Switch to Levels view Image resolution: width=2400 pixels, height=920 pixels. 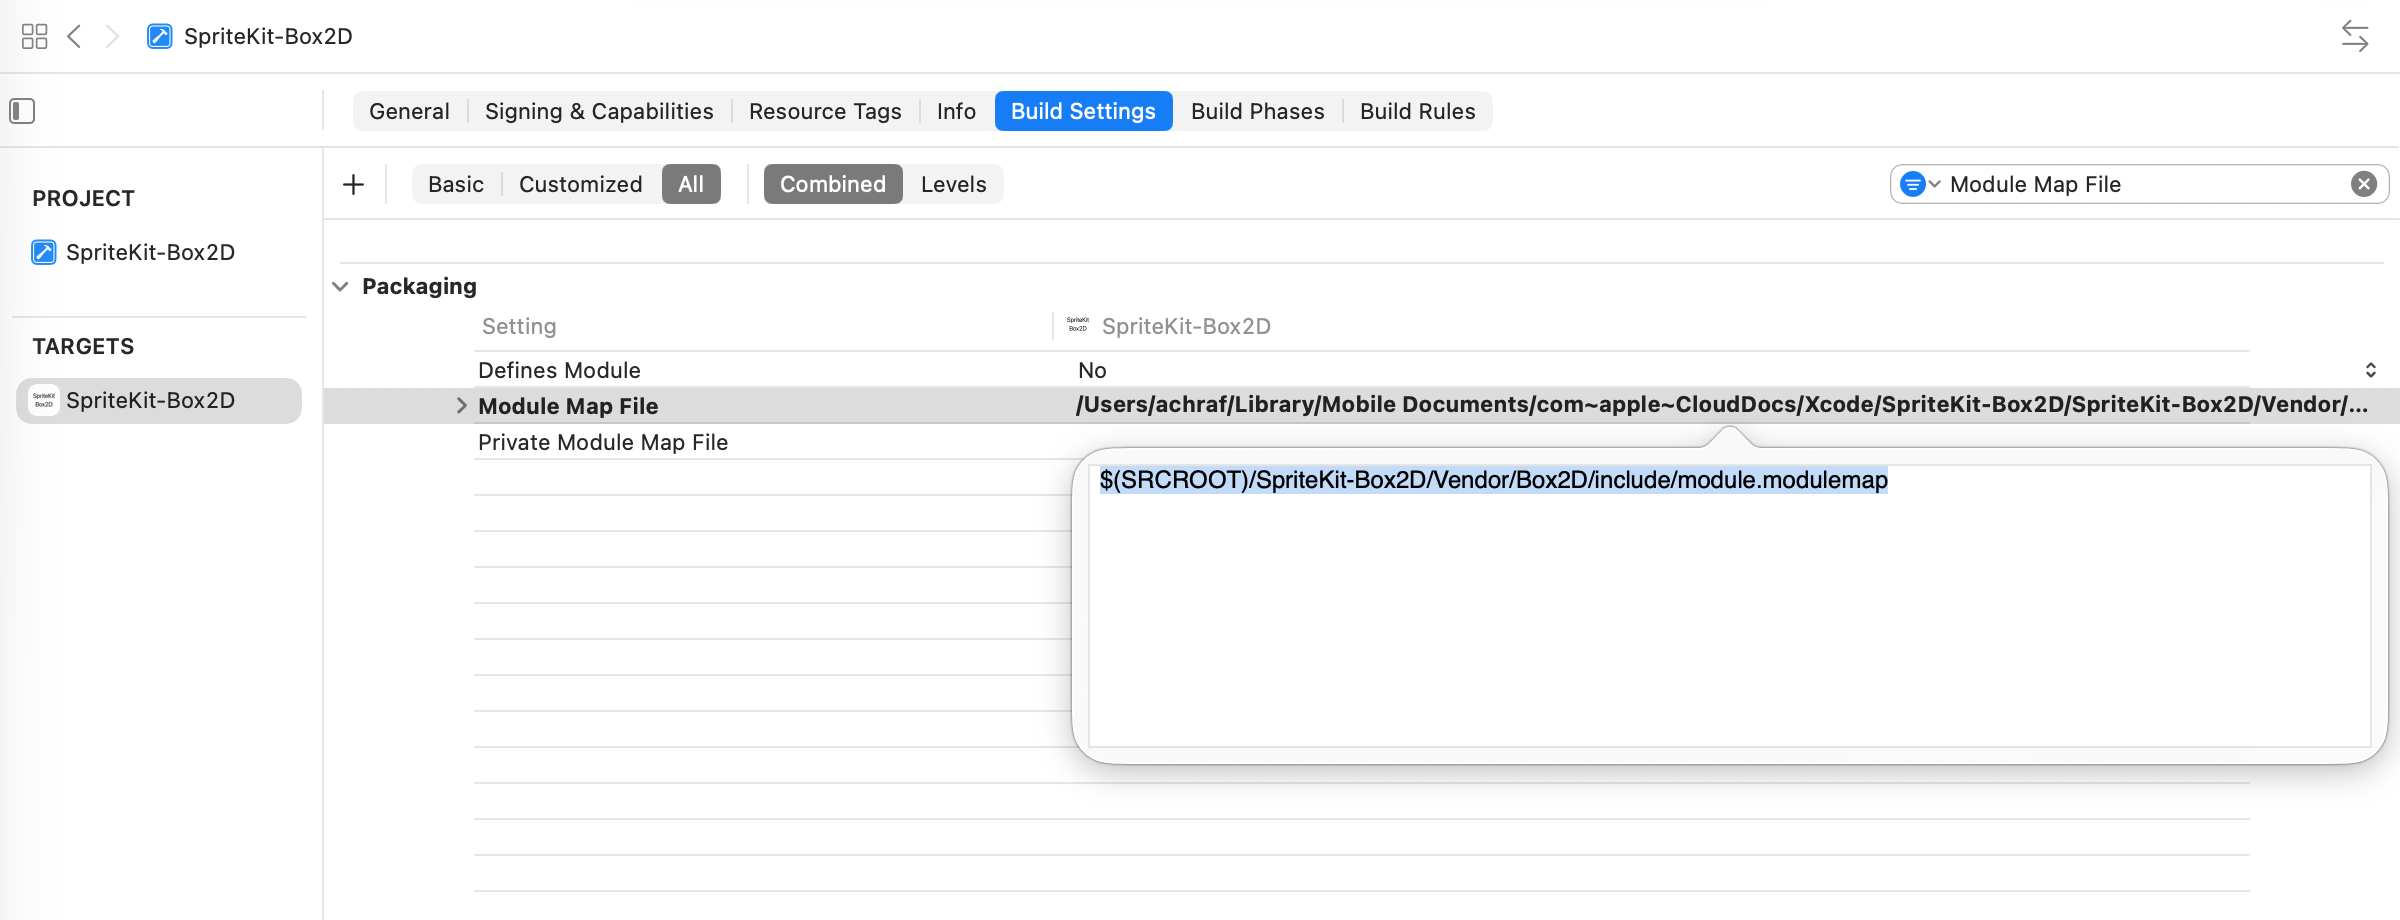tap(953, 184)
